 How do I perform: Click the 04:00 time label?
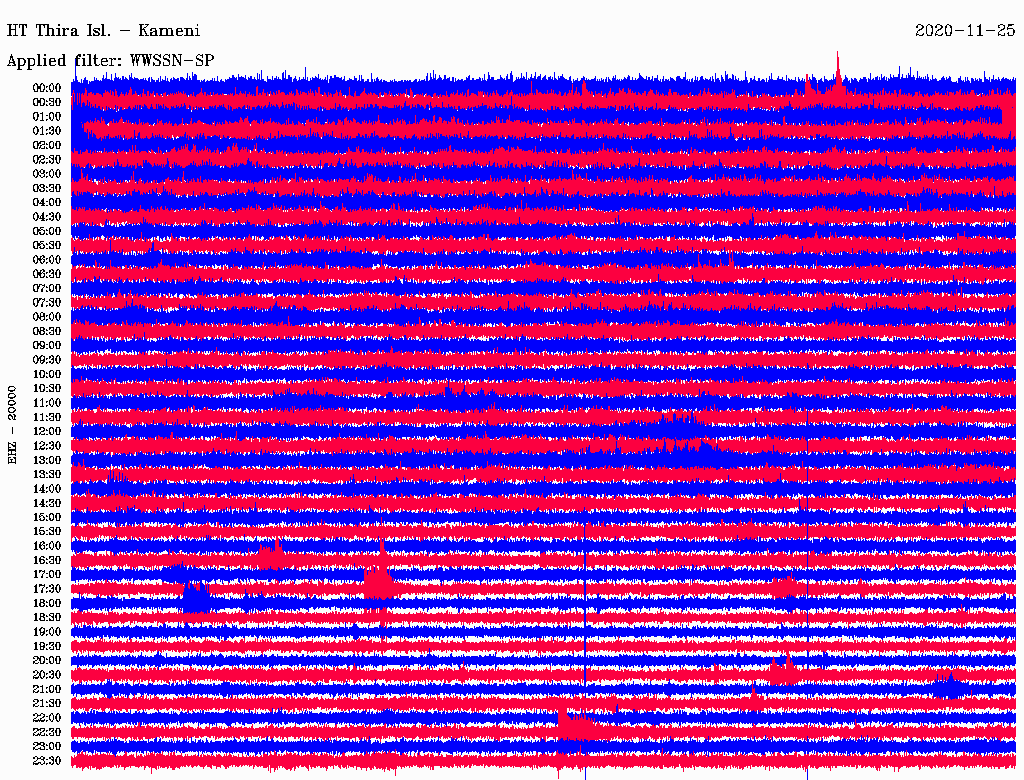pyautogui.click(x=47, y=202)
